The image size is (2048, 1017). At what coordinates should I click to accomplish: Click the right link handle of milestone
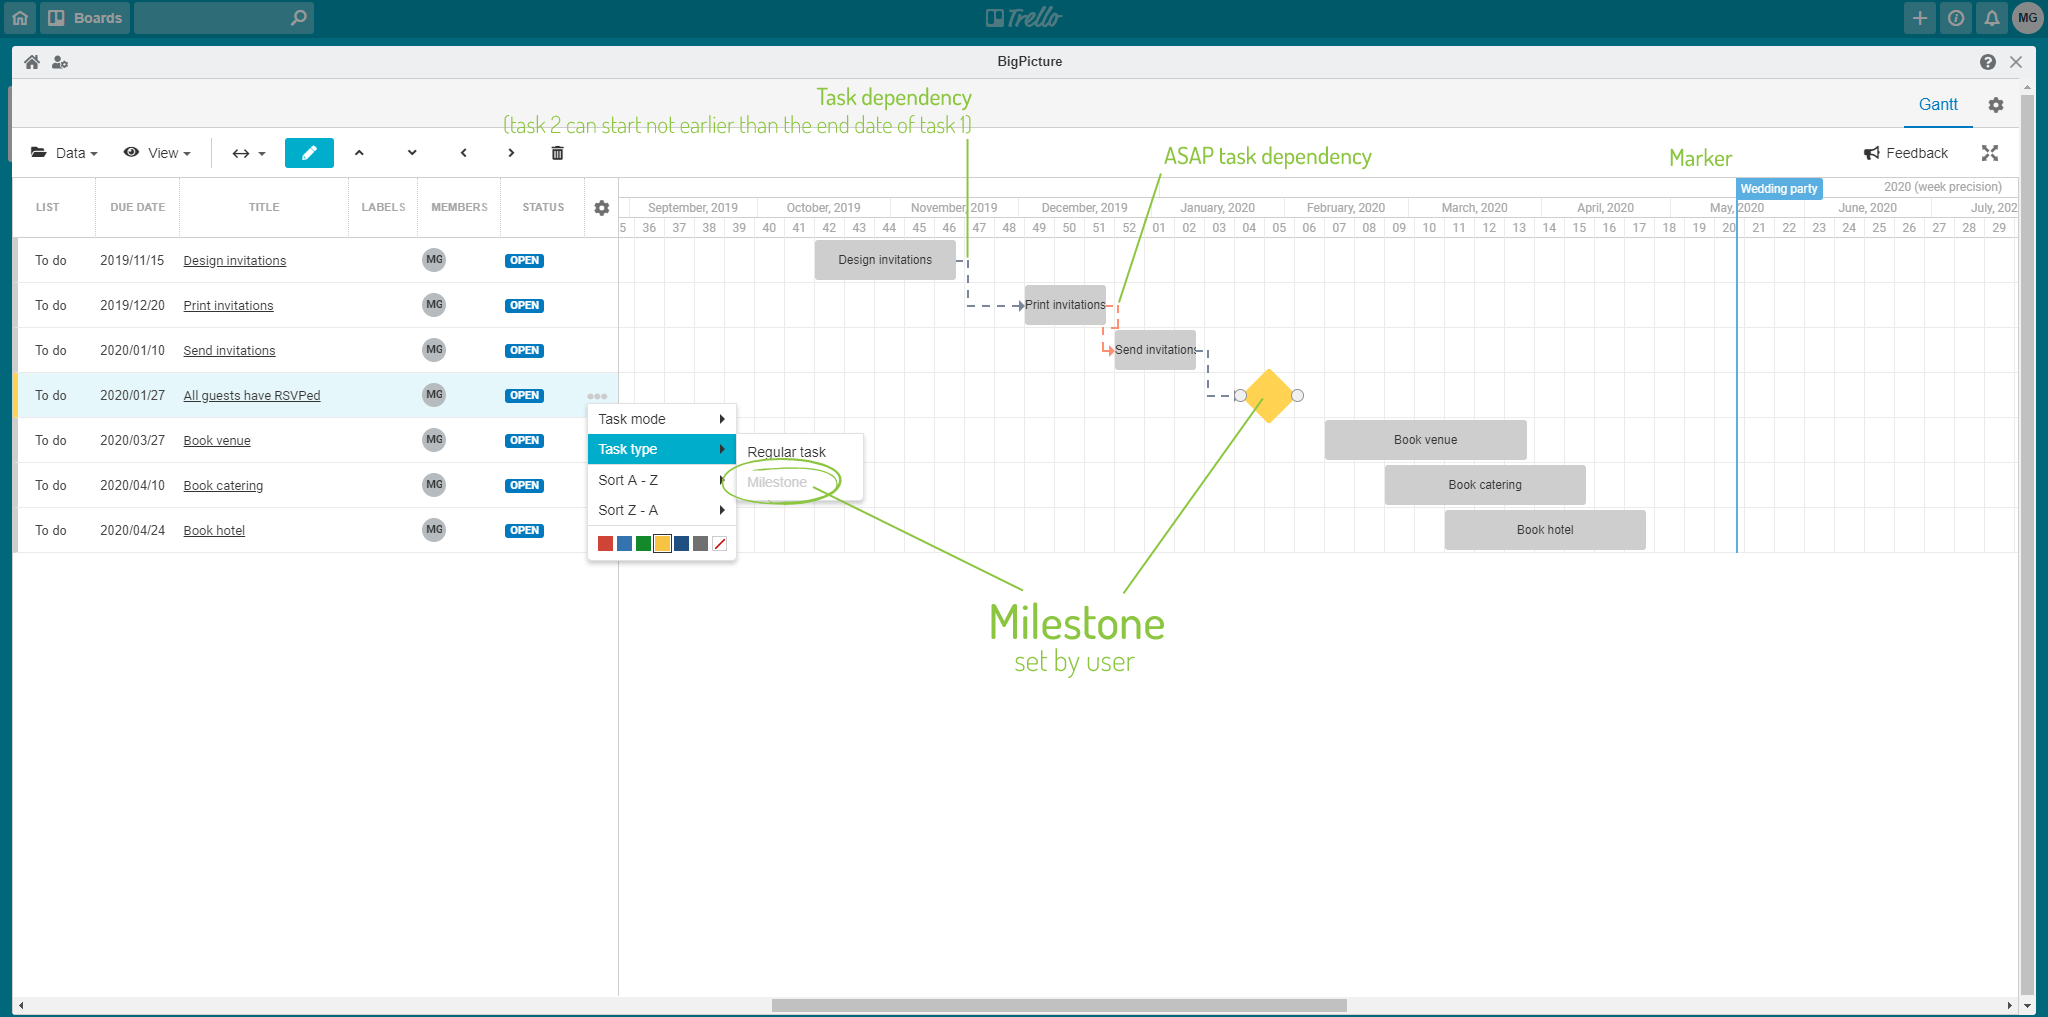pyautogui.click(x=1297, y=396)
